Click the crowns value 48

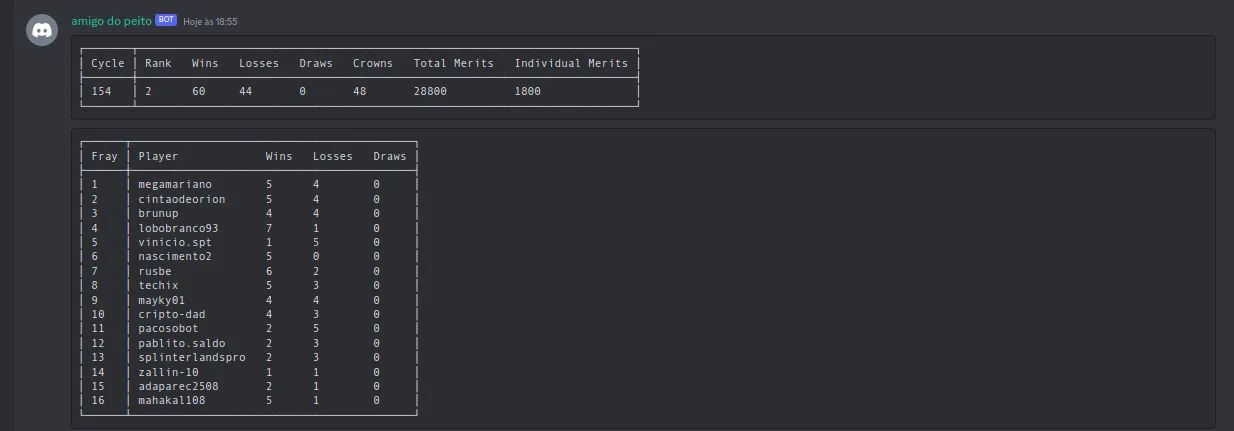(x=359, y=91)
